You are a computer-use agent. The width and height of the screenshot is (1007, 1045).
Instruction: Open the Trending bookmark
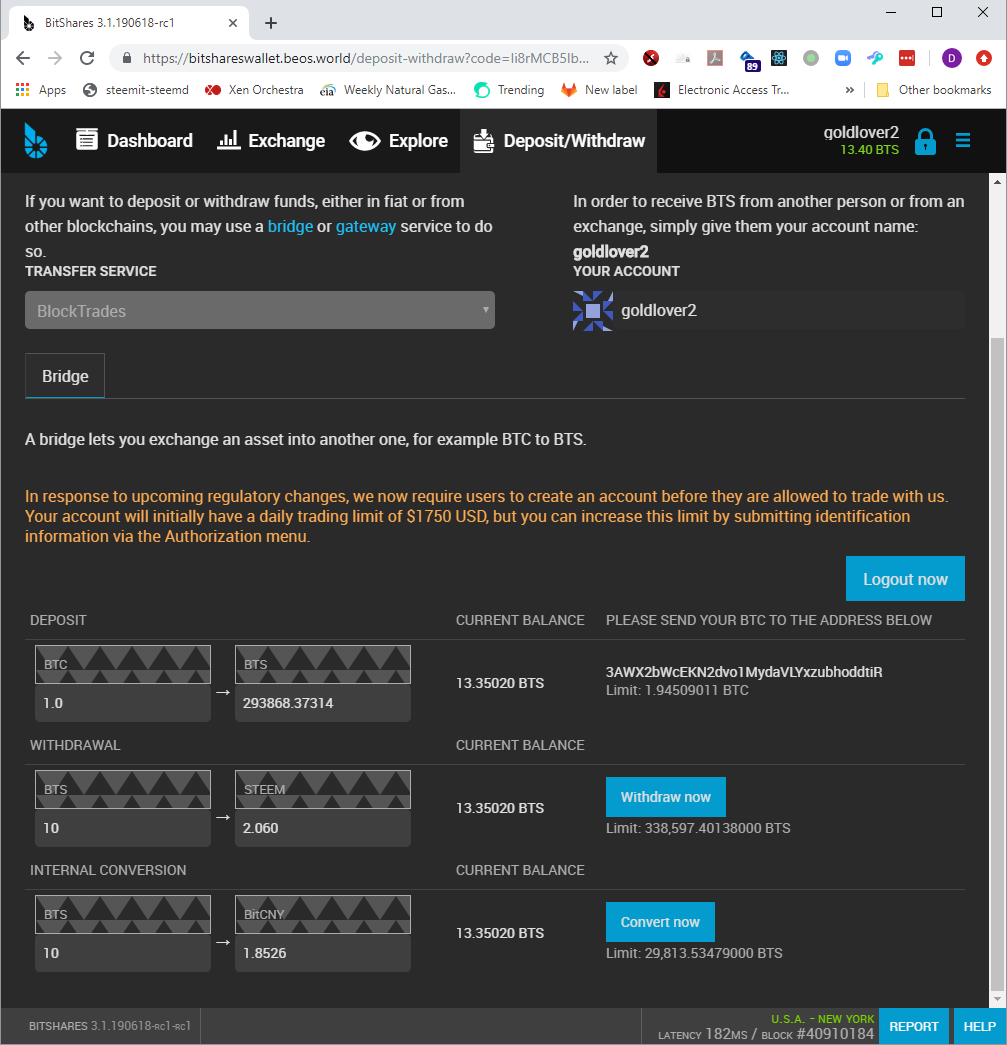[x=509, y=89]
